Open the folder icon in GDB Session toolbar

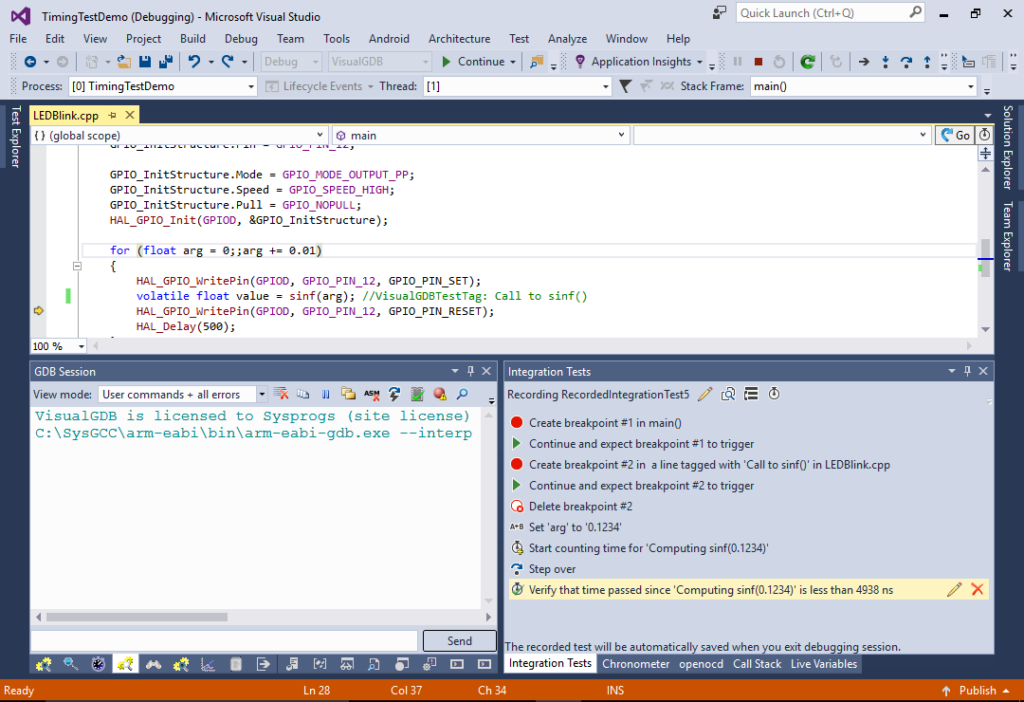[x=348, y=393]
